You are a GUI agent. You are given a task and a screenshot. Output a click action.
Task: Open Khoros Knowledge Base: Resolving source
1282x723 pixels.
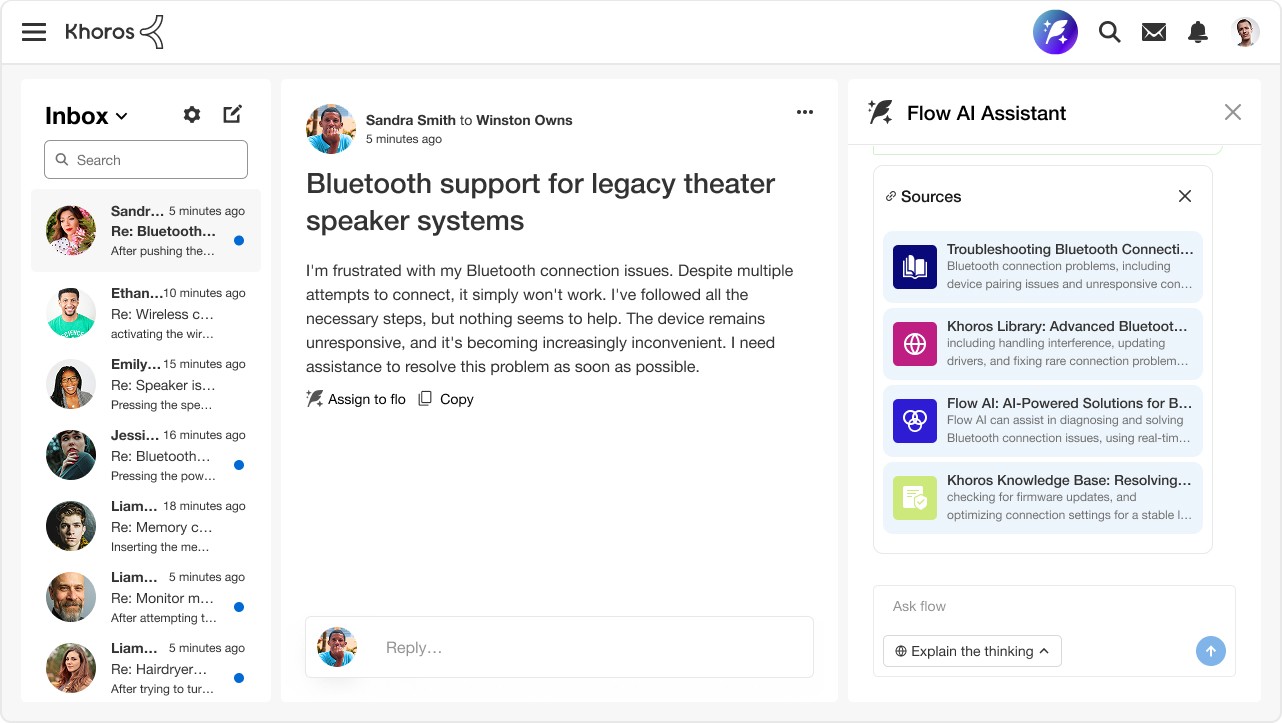1043,498
